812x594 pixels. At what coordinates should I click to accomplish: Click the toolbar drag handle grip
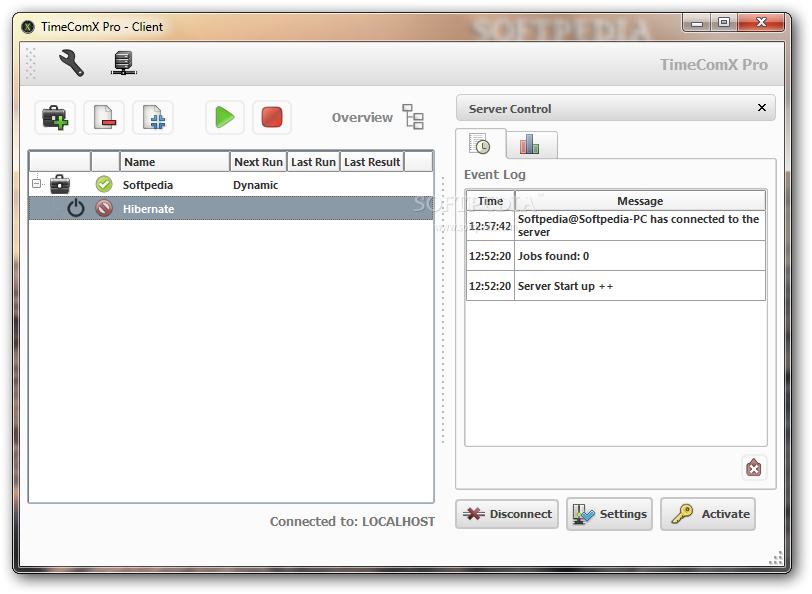(31, 64)
